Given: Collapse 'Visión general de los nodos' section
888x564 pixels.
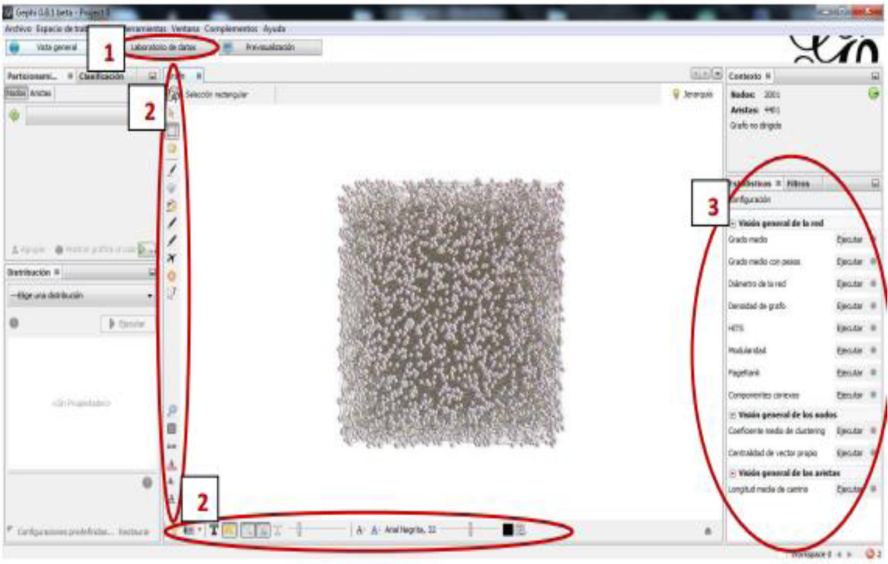Looking at the screenshot, I should click(732, 414).
